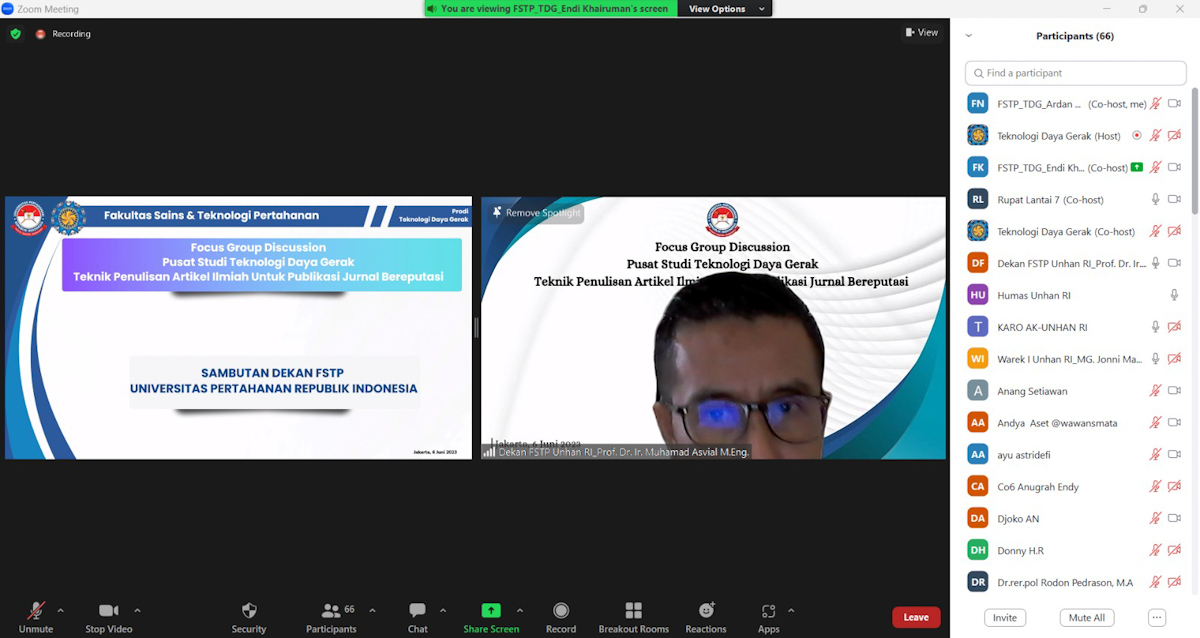Image resolution: width=1200 pixels, height=638 pixels.
Task: Click the crossed camera icon for Anang Setiawan
Action: [1174, 391]
